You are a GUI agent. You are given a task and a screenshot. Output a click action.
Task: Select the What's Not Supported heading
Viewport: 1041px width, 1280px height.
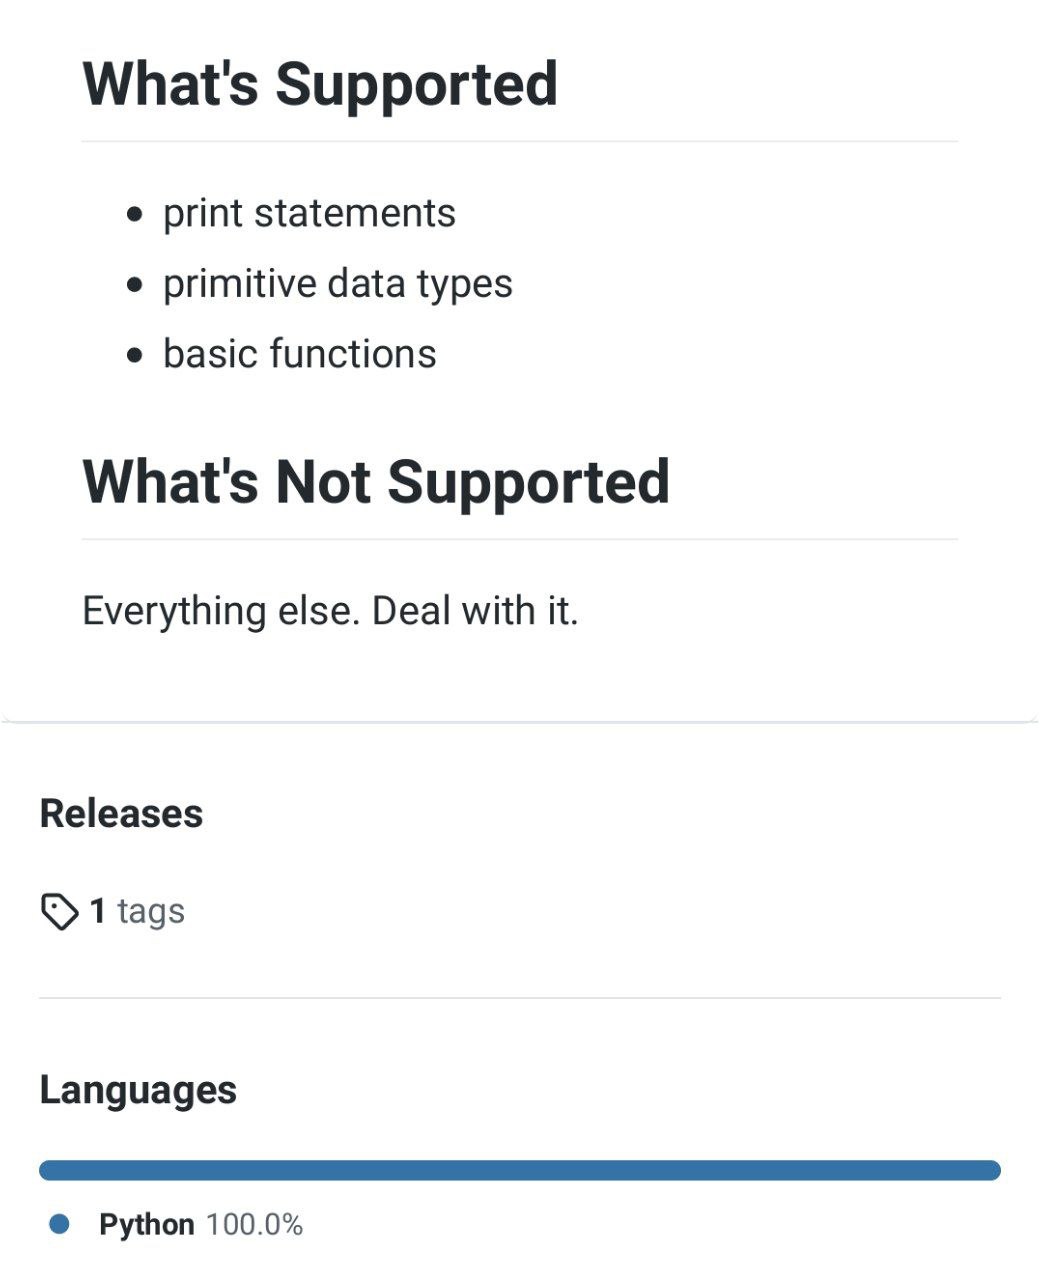click(376, 482)
